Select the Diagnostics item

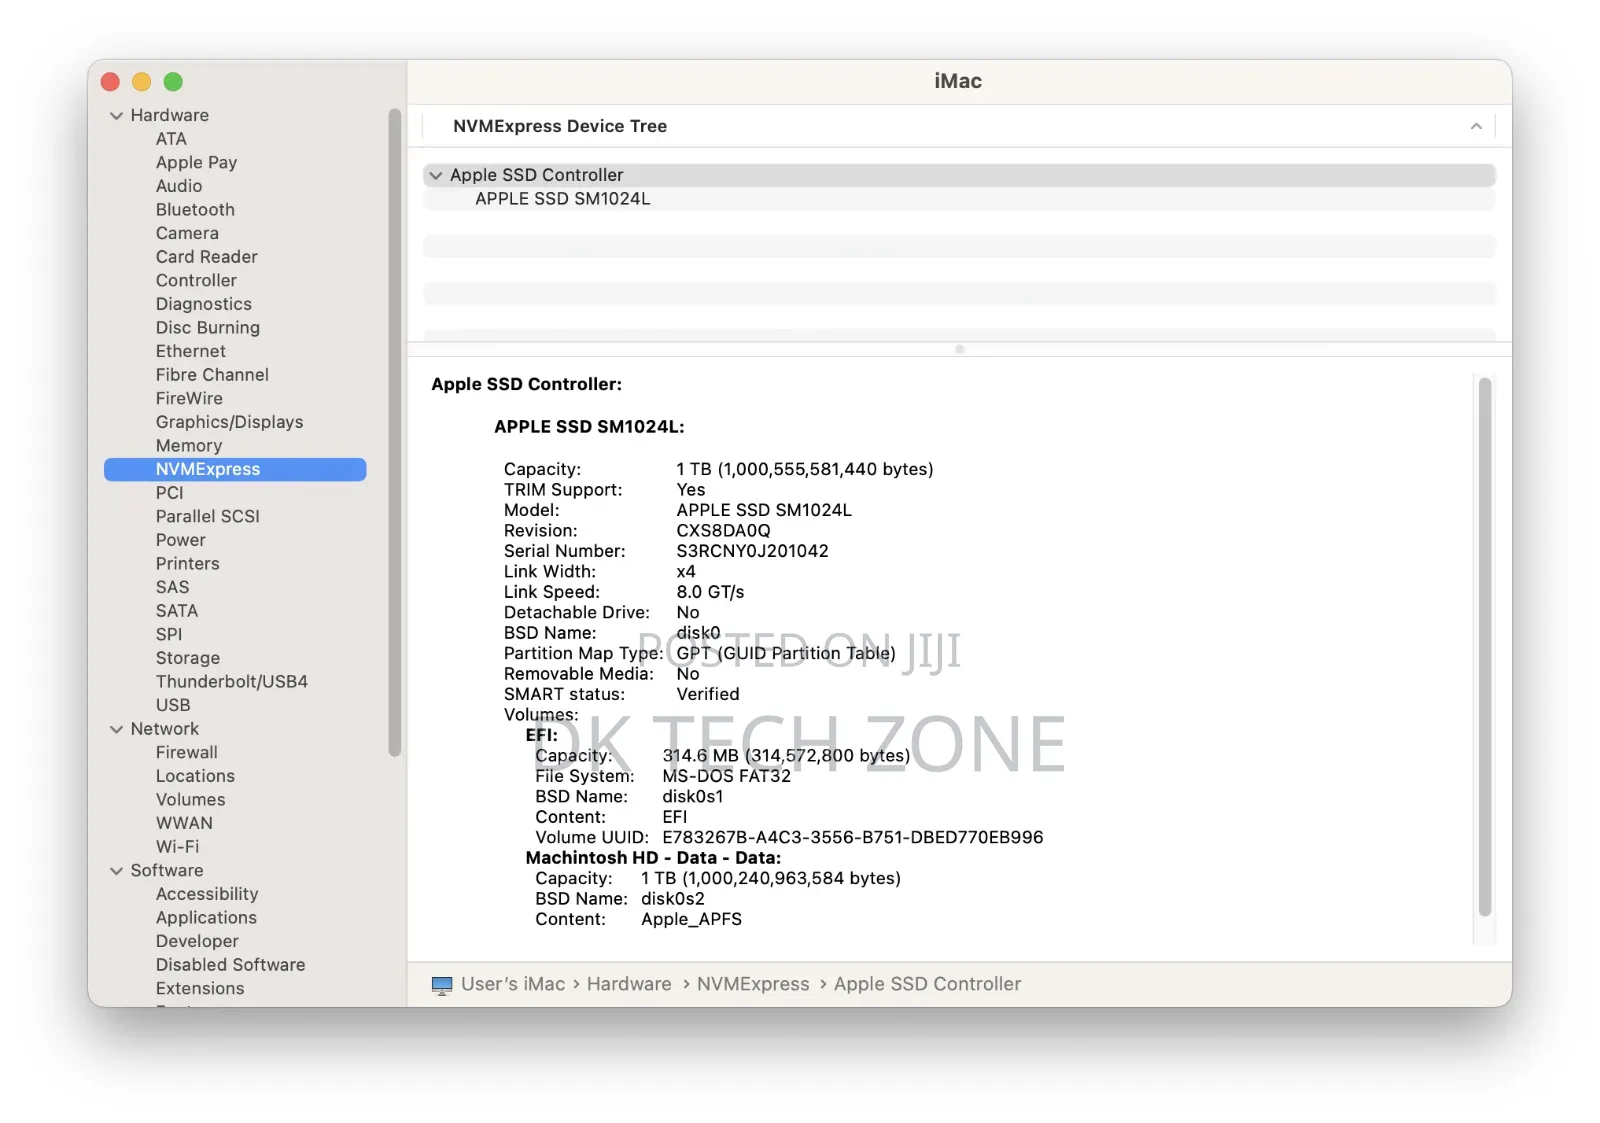[204, 304]
